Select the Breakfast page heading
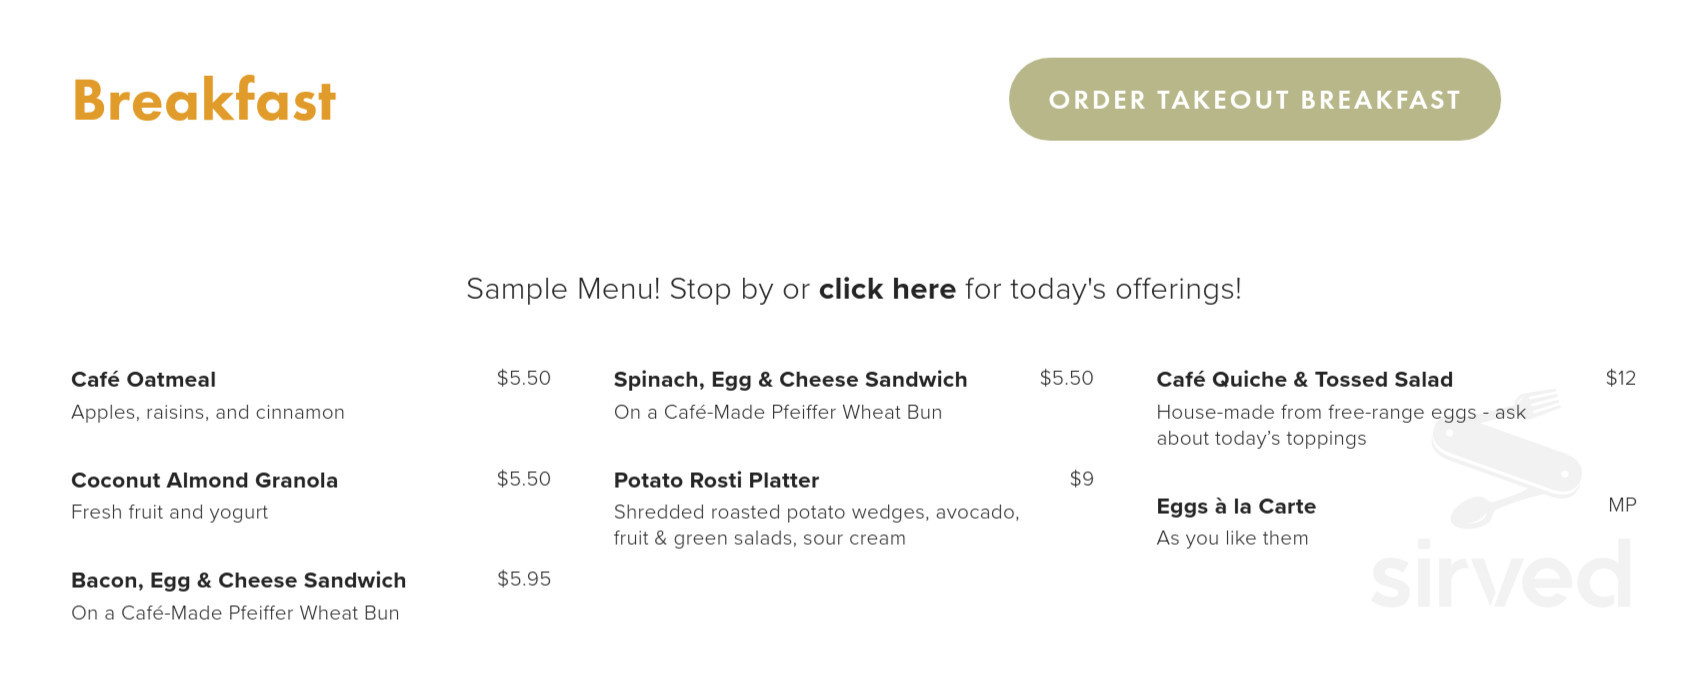 coord(203,99)
